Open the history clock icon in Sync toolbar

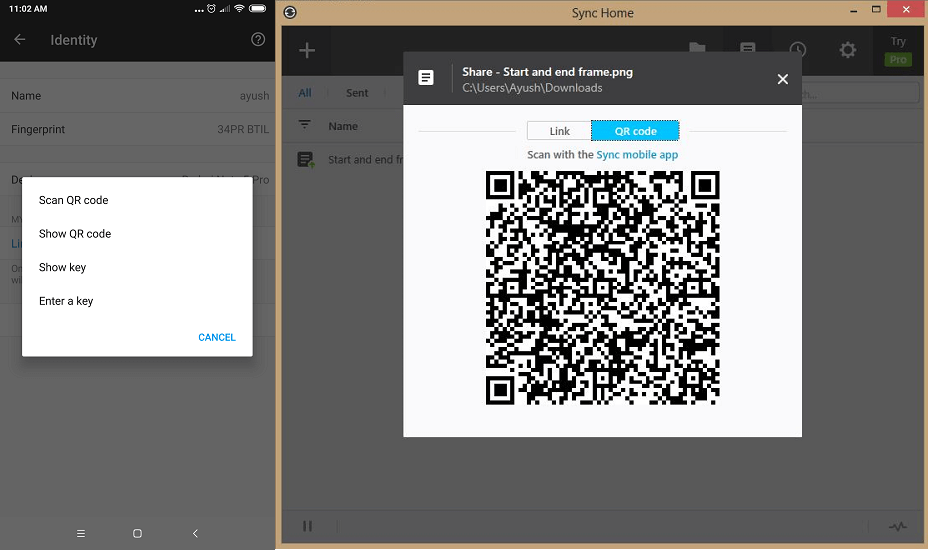pyautogui.click(x=797, y=49)
